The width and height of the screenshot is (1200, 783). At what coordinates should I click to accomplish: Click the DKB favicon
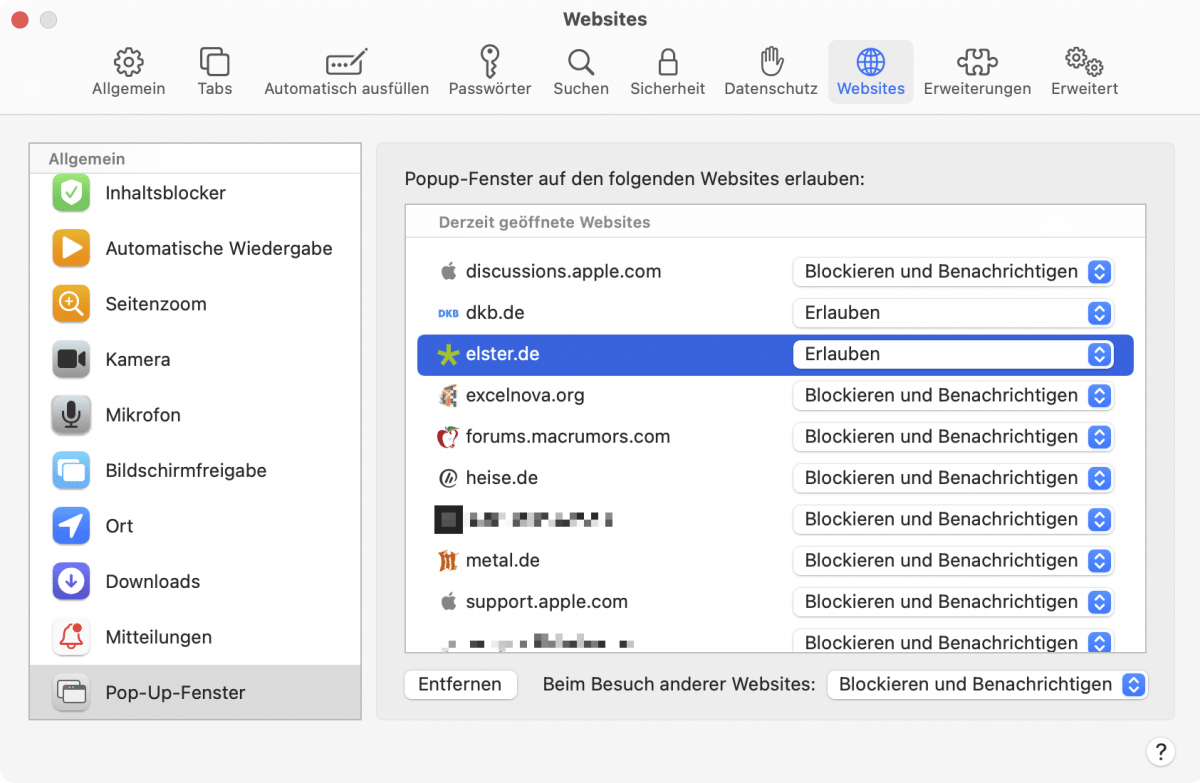448,313
